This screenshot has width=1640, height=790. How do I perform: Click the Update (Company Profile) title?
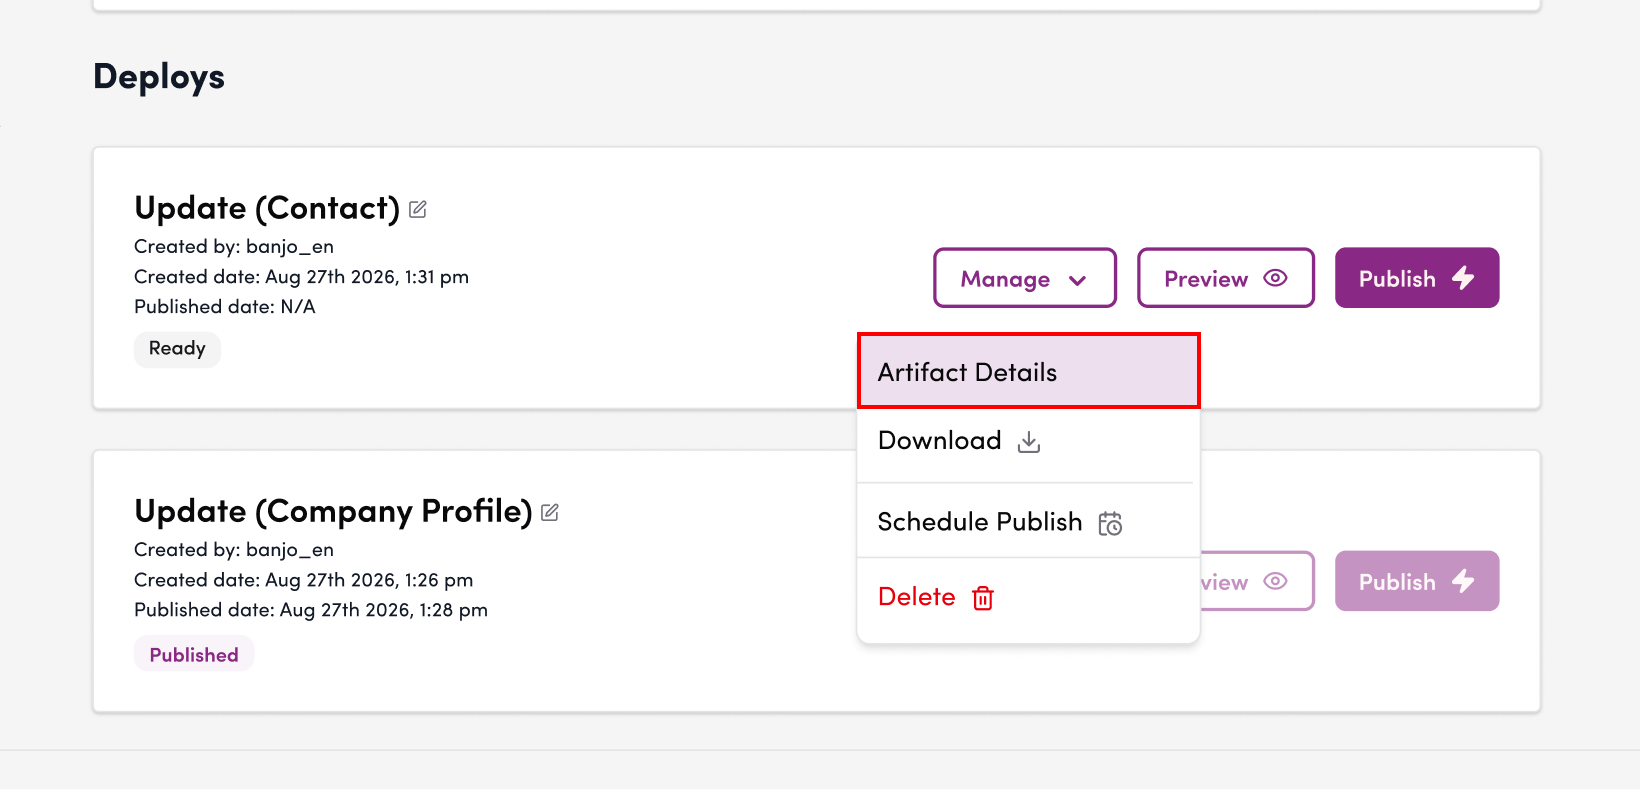tap(333, 511)
